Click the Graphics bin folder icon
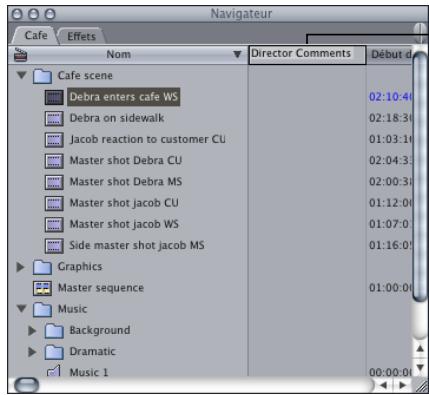Screen dimensions: 429x395 [42, 267]
